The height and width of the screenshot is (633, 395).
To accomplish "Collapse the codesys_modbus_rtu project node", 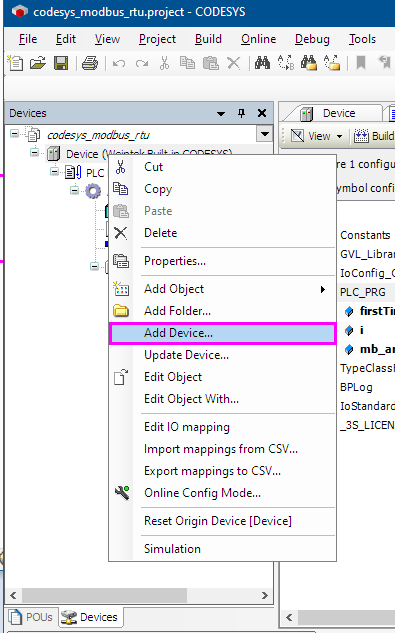I will [14, 133].
